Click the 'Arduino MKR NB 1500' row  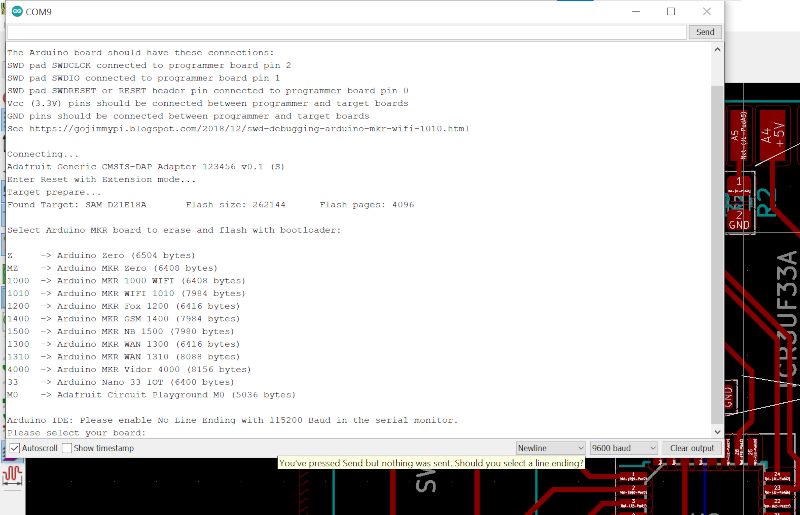click(120, 332)
